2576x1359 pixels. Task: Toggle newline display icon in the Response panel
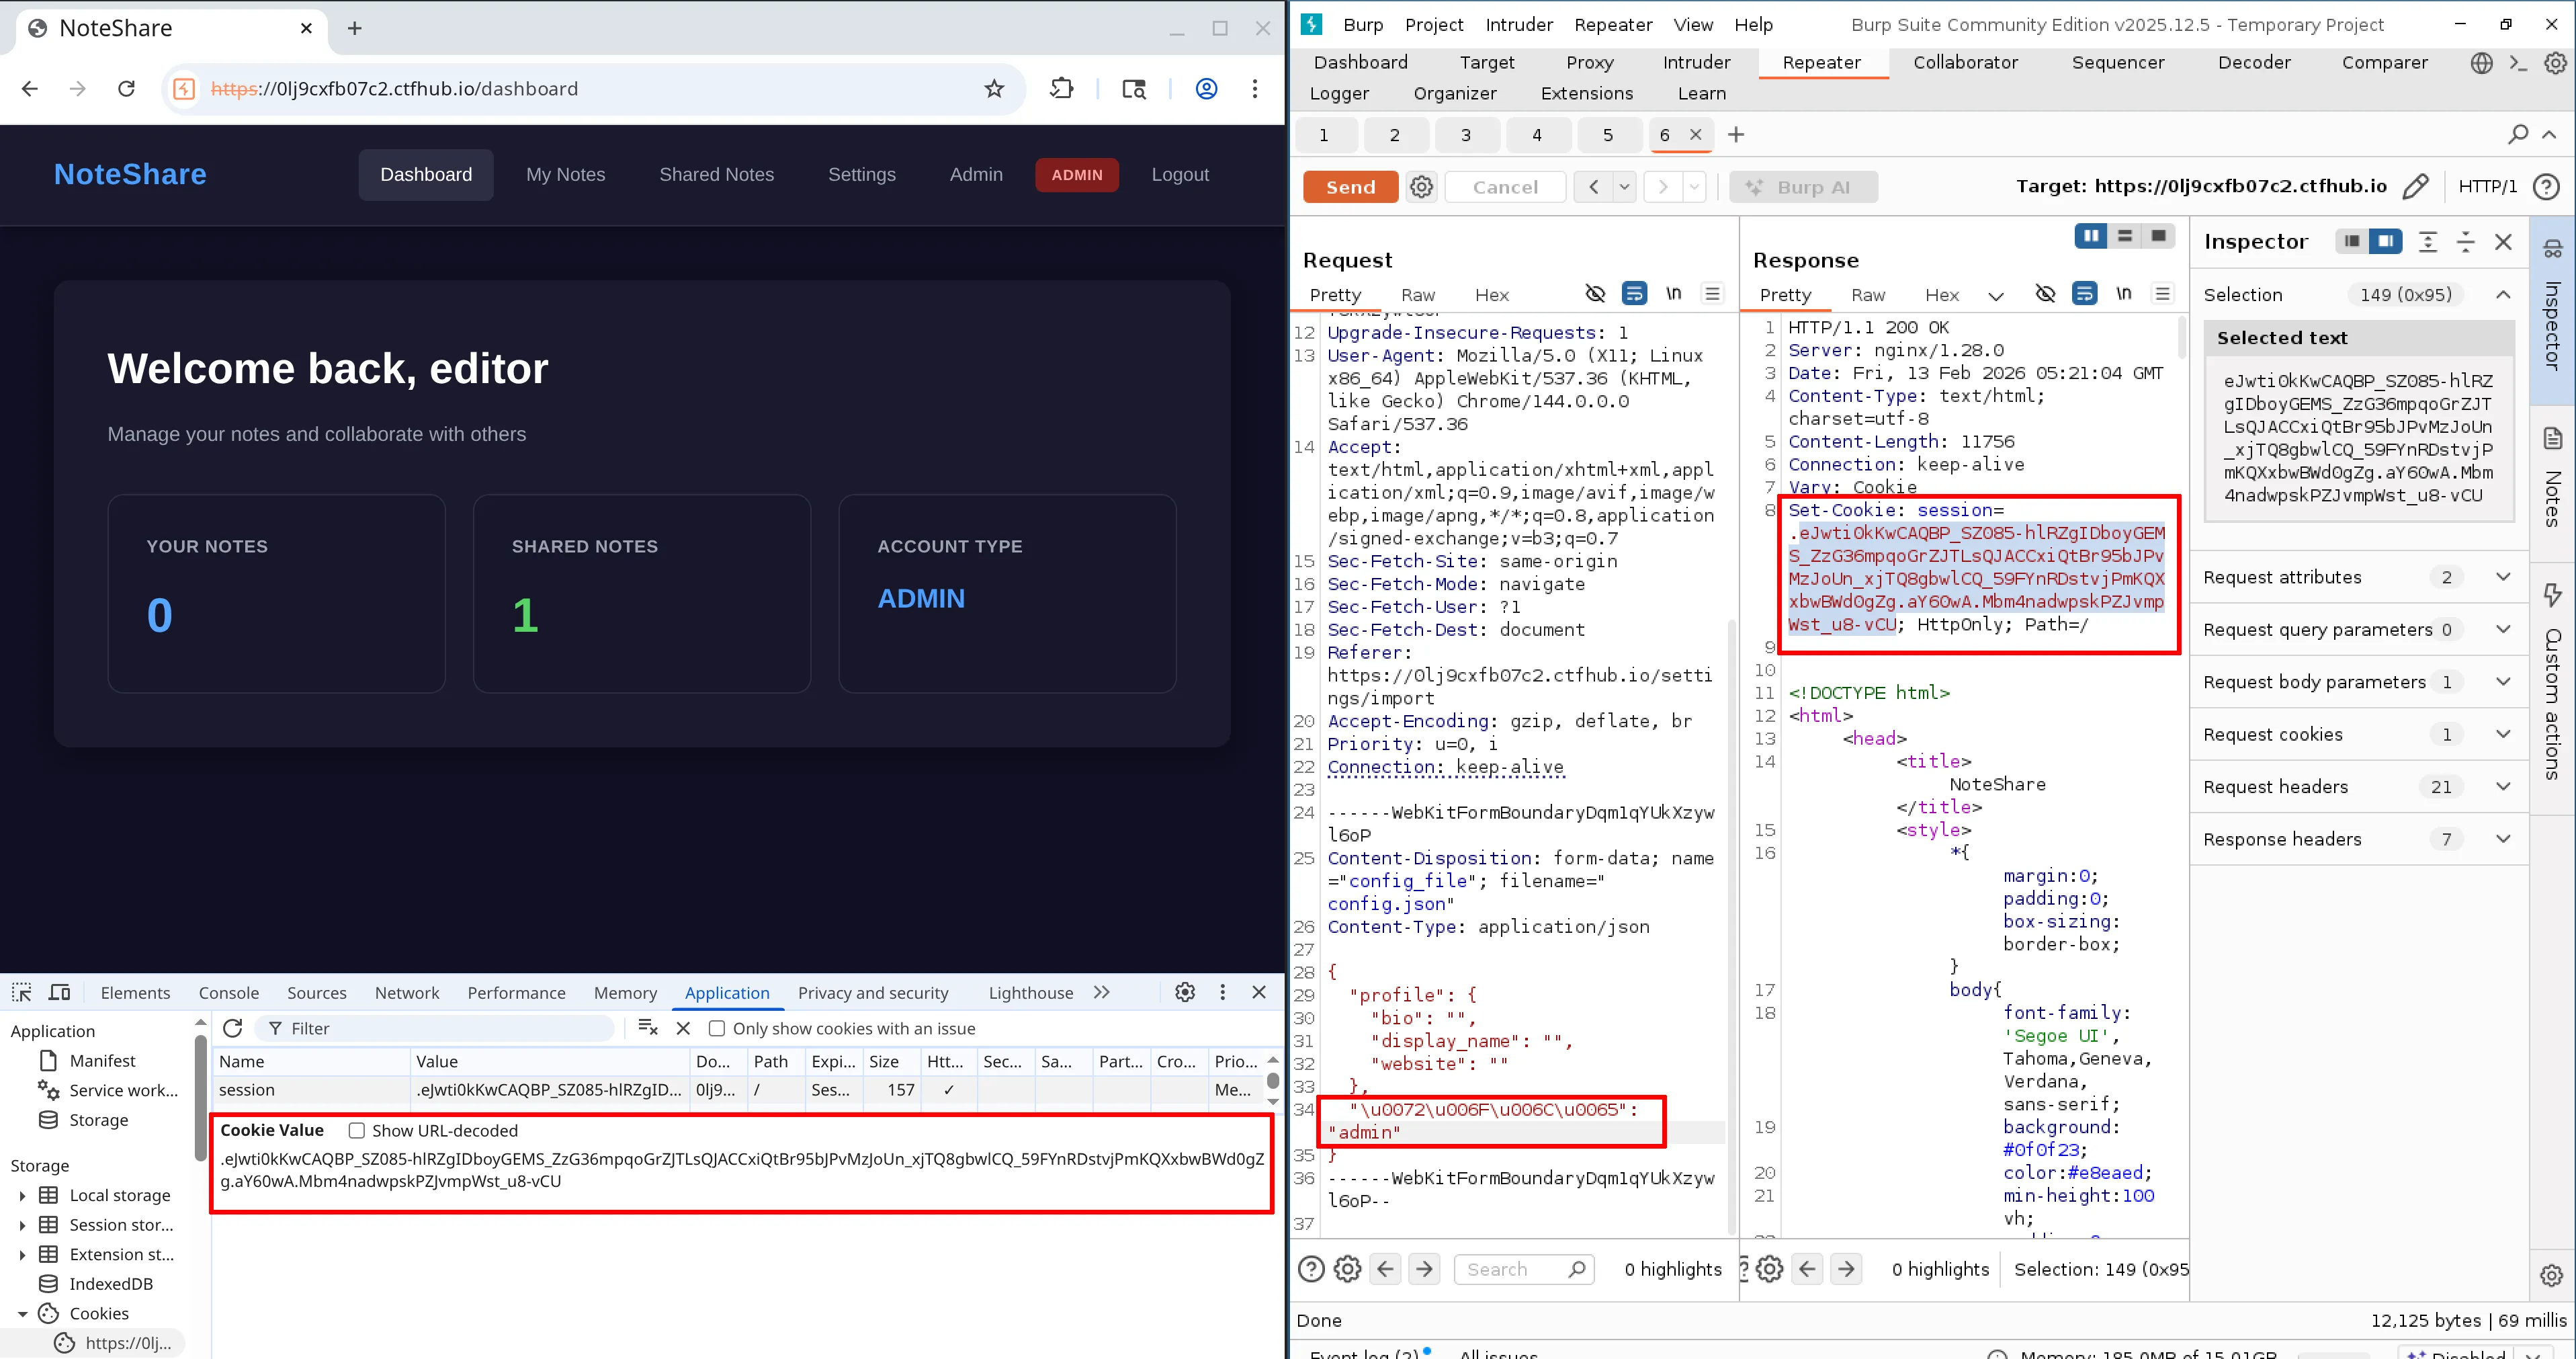(2125, 293)
